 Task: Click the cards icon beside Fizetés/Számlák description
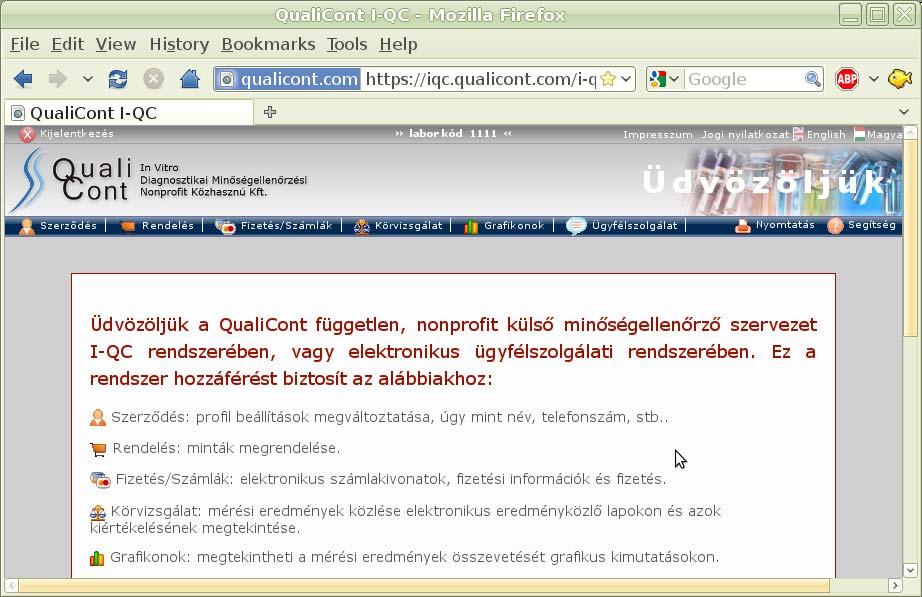click(100, 480)
